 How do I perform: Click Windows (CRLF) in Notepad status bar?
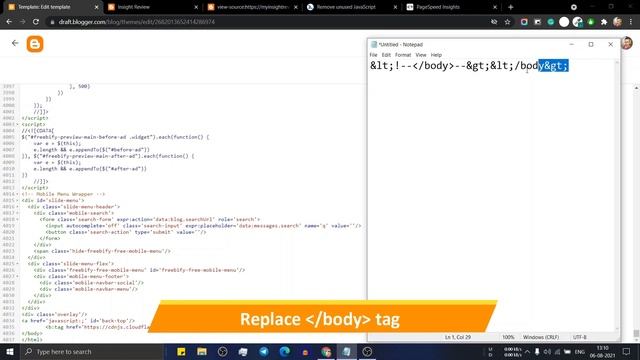coord(541,337)
